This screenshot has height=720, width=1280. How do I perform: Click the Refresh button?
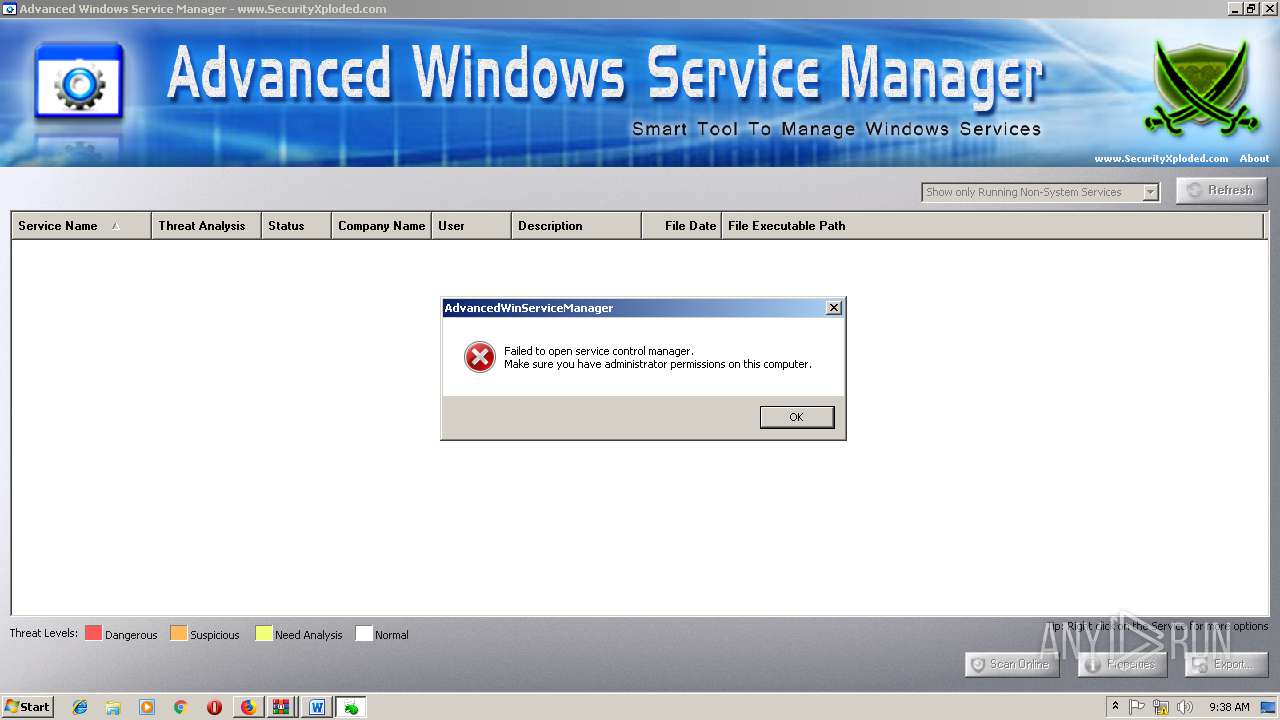pos(1221,190)
